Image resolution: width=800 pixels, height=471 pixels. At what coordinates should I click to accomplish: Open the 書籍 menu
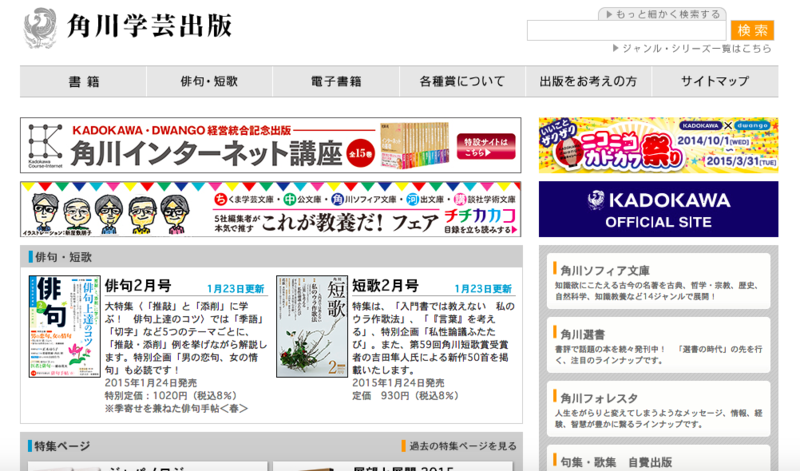pyautogui.click(x=84, y=81)
